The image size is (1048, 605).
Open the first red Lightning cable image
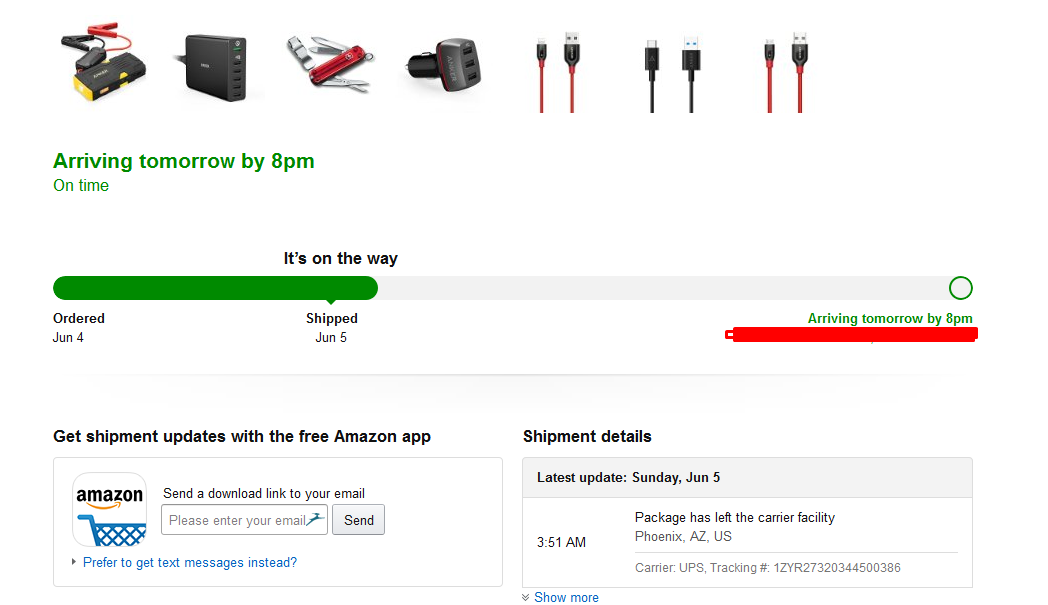[x=557, y=70]
